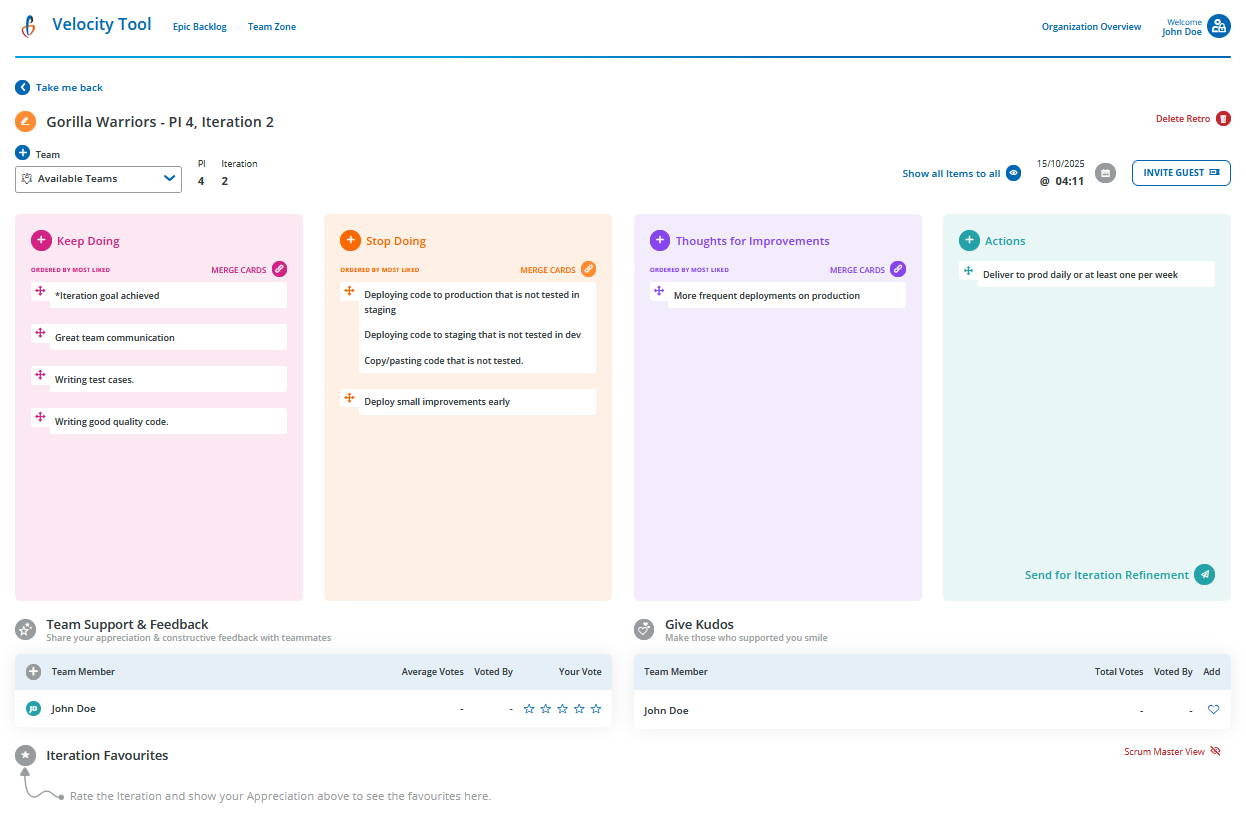Rate John Doe with the fifth star
1246x824 pixels.
click(x=596, y=709)
